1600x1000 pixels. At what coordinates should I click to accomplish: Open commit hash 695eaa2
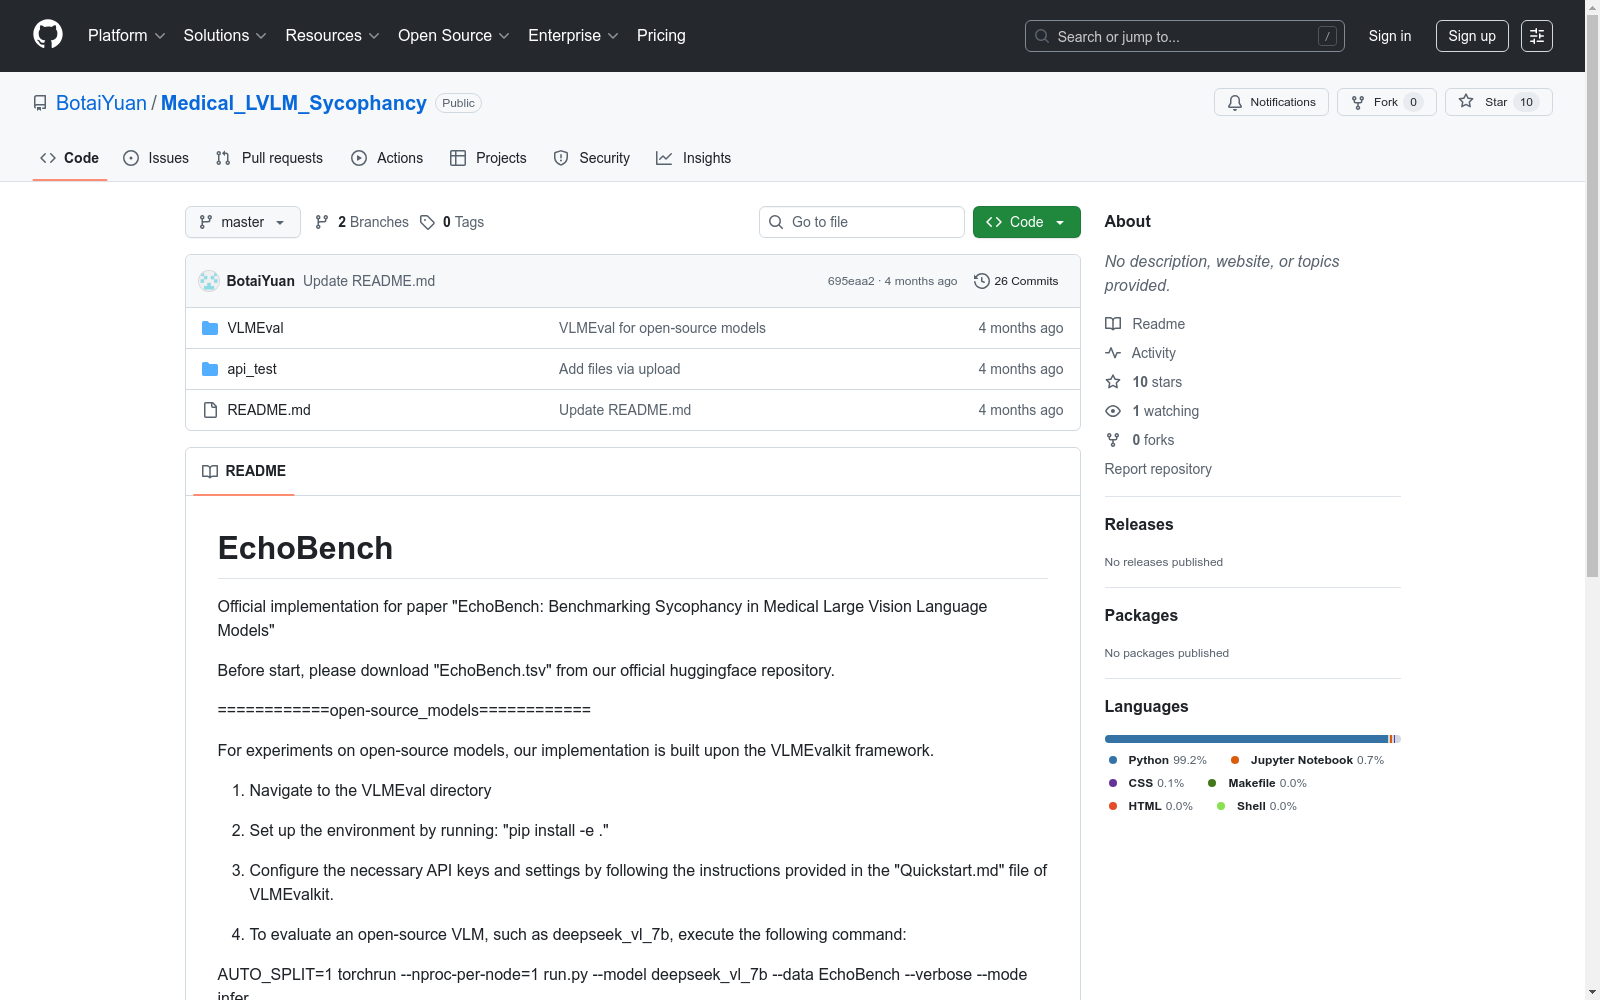pyautogui.click(x=851, y=281)
